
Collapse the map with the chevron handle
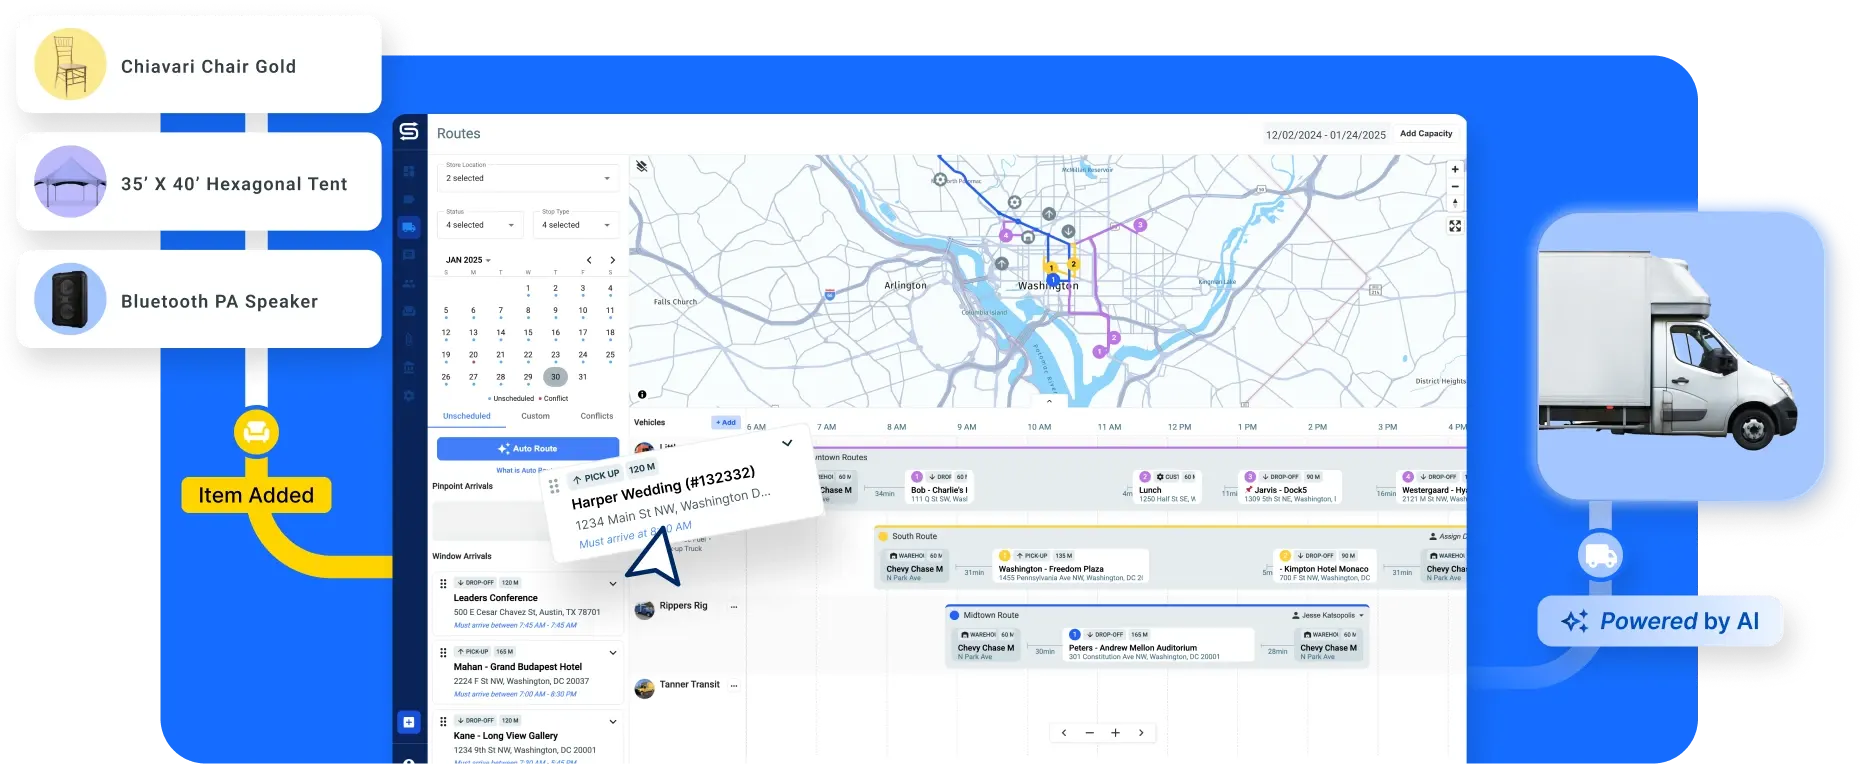pyautogui.click(x=1049, y=401)
